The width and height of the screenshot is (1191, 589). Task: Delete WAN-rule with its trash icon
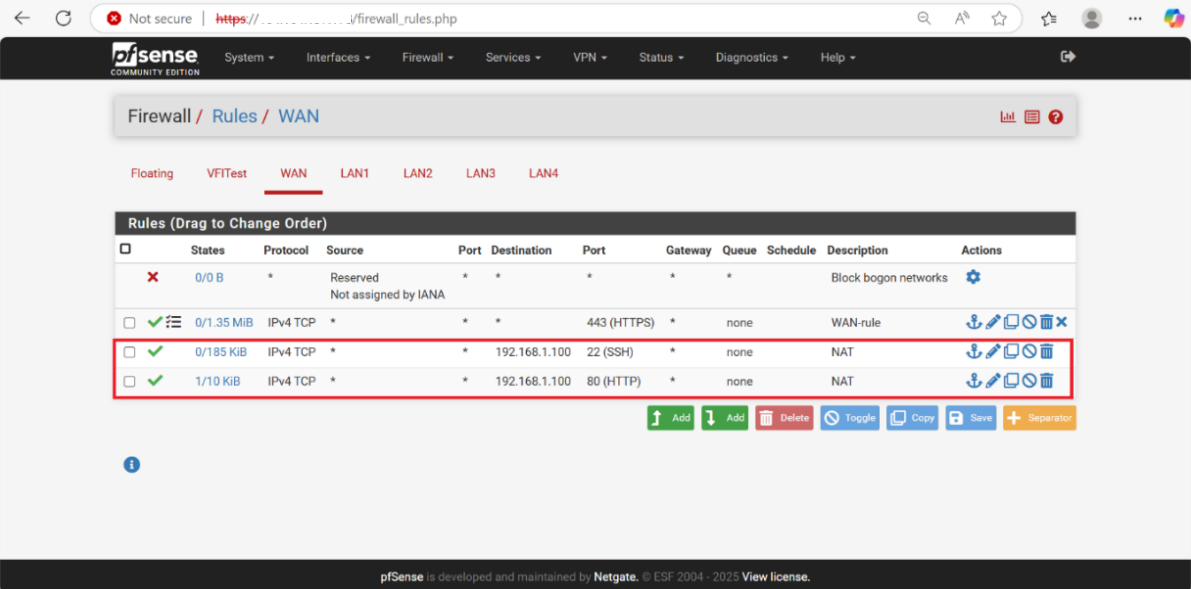tap(1046, 322)
